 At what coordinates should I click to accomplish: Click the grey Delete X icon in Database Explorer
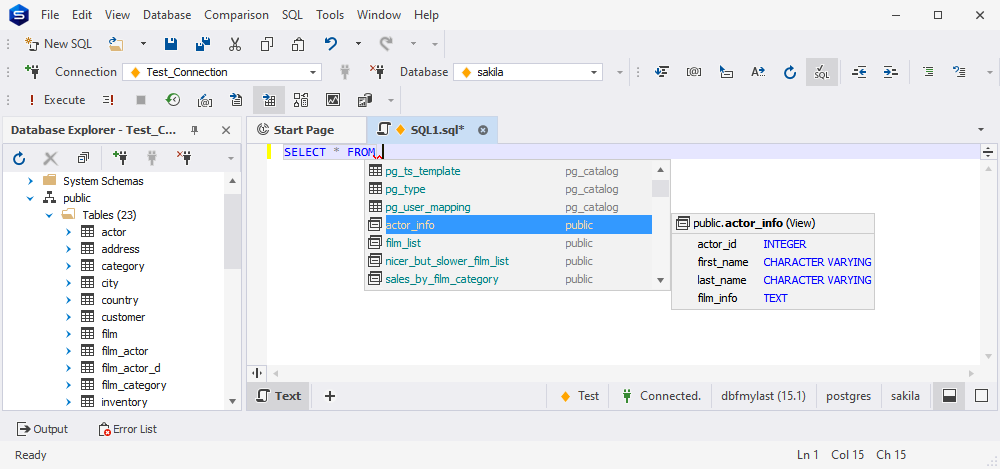click(50, 158)
